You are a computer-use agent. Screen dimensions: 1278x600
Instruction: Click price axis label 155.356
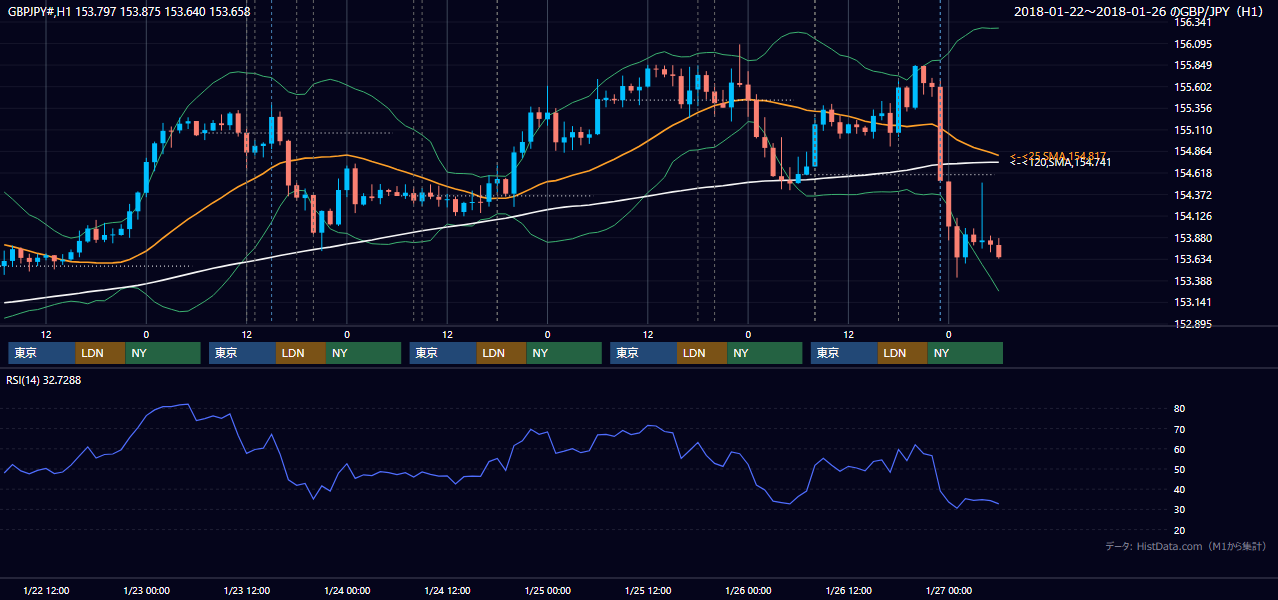point(1193,109)
